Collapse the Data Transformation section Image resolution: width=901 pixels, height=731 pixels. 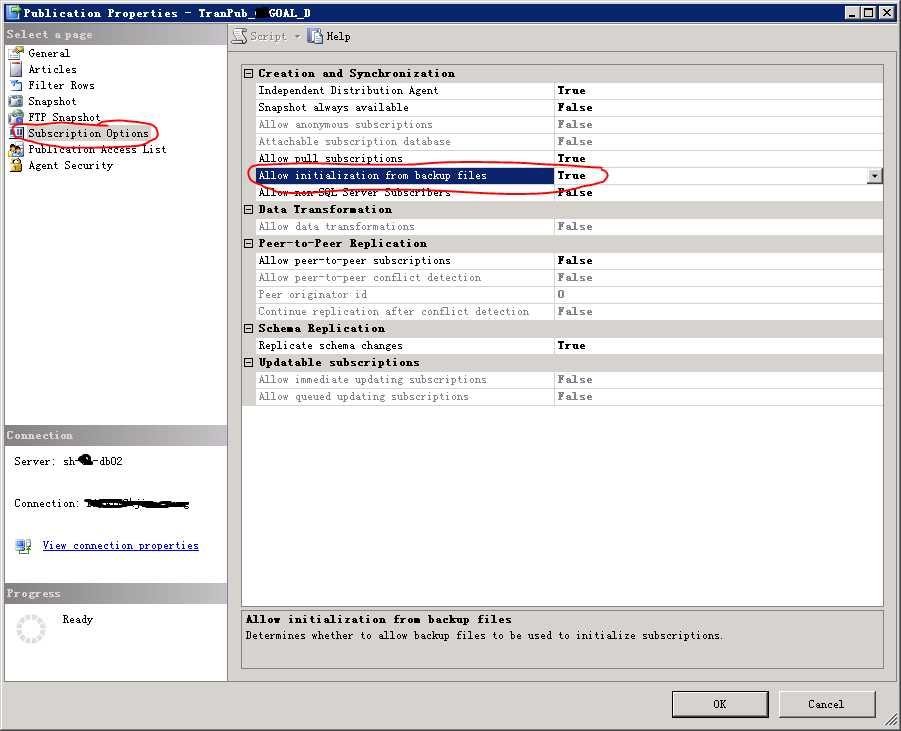pos(248,210)
